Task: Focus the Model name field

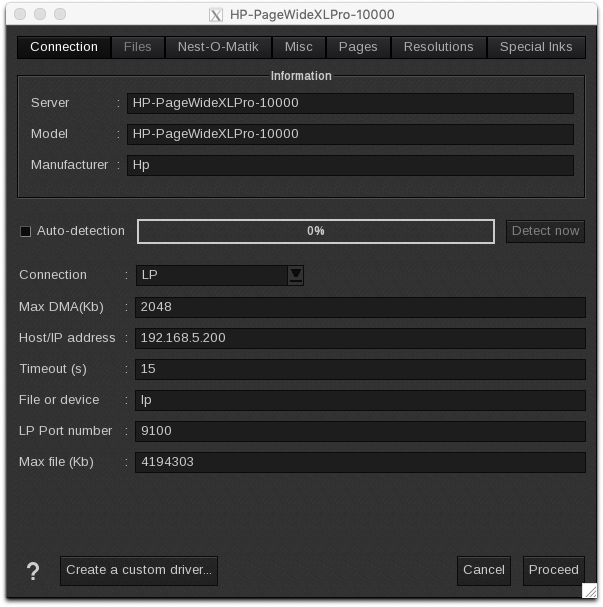Action: tap(350, 134)
